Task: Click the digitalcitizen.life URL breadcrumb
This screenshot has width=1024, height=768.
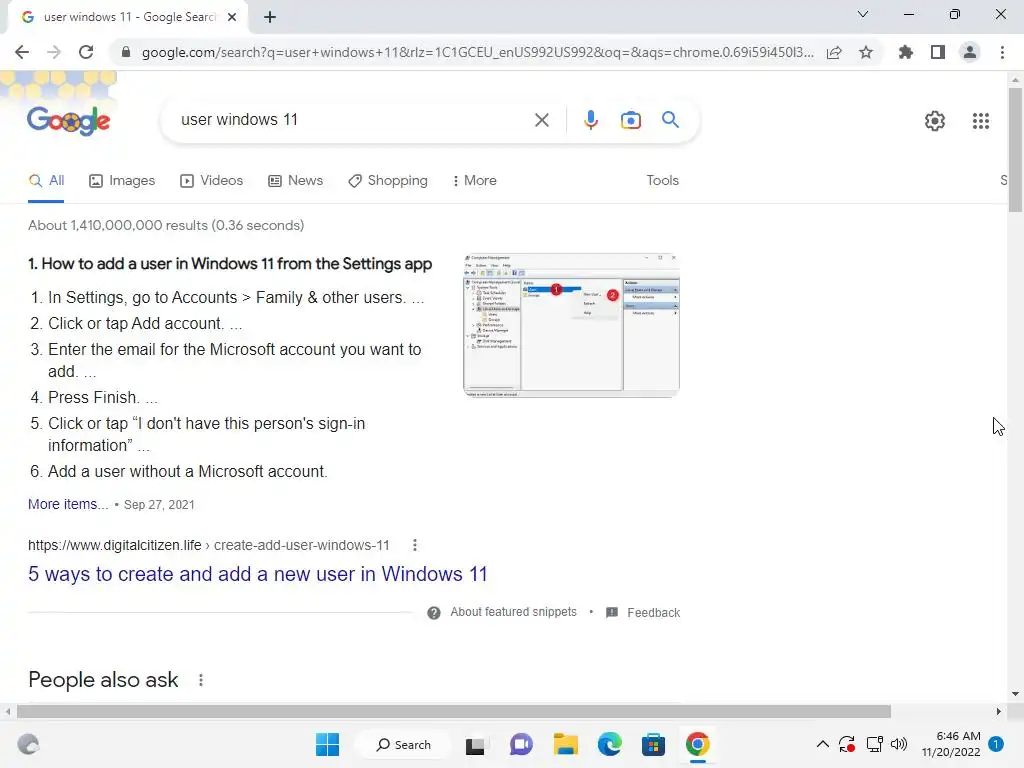Action: click(x=209, y=545)
